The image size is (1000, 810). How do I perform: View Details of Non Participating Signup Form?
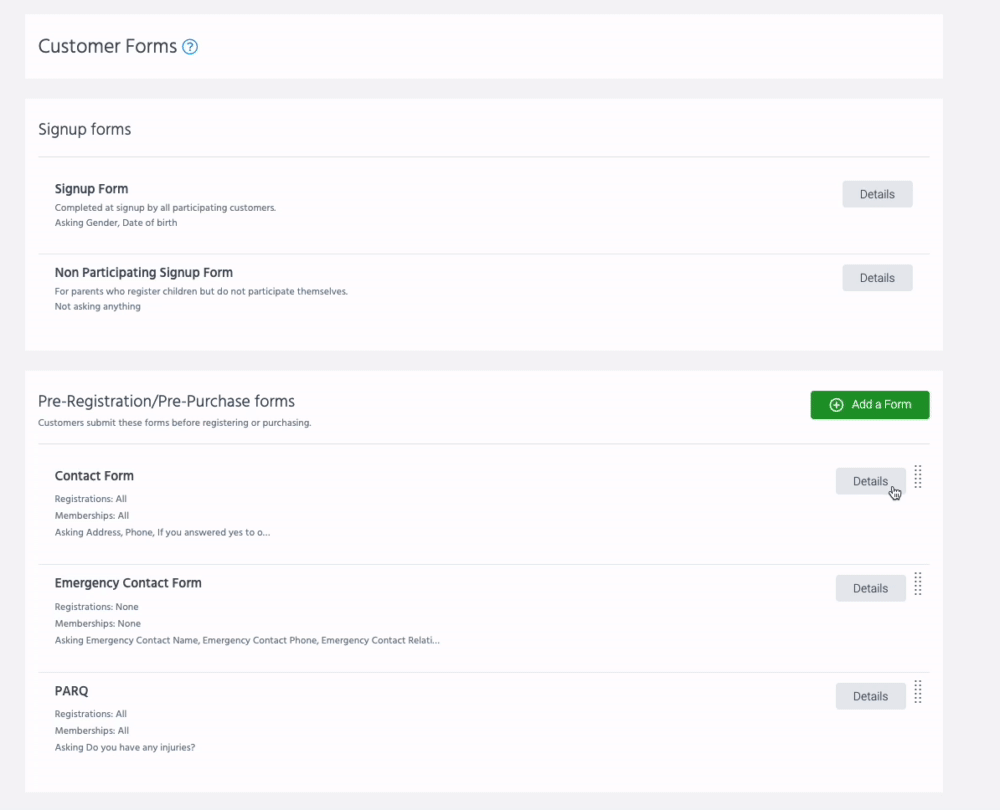pos(877,278)
